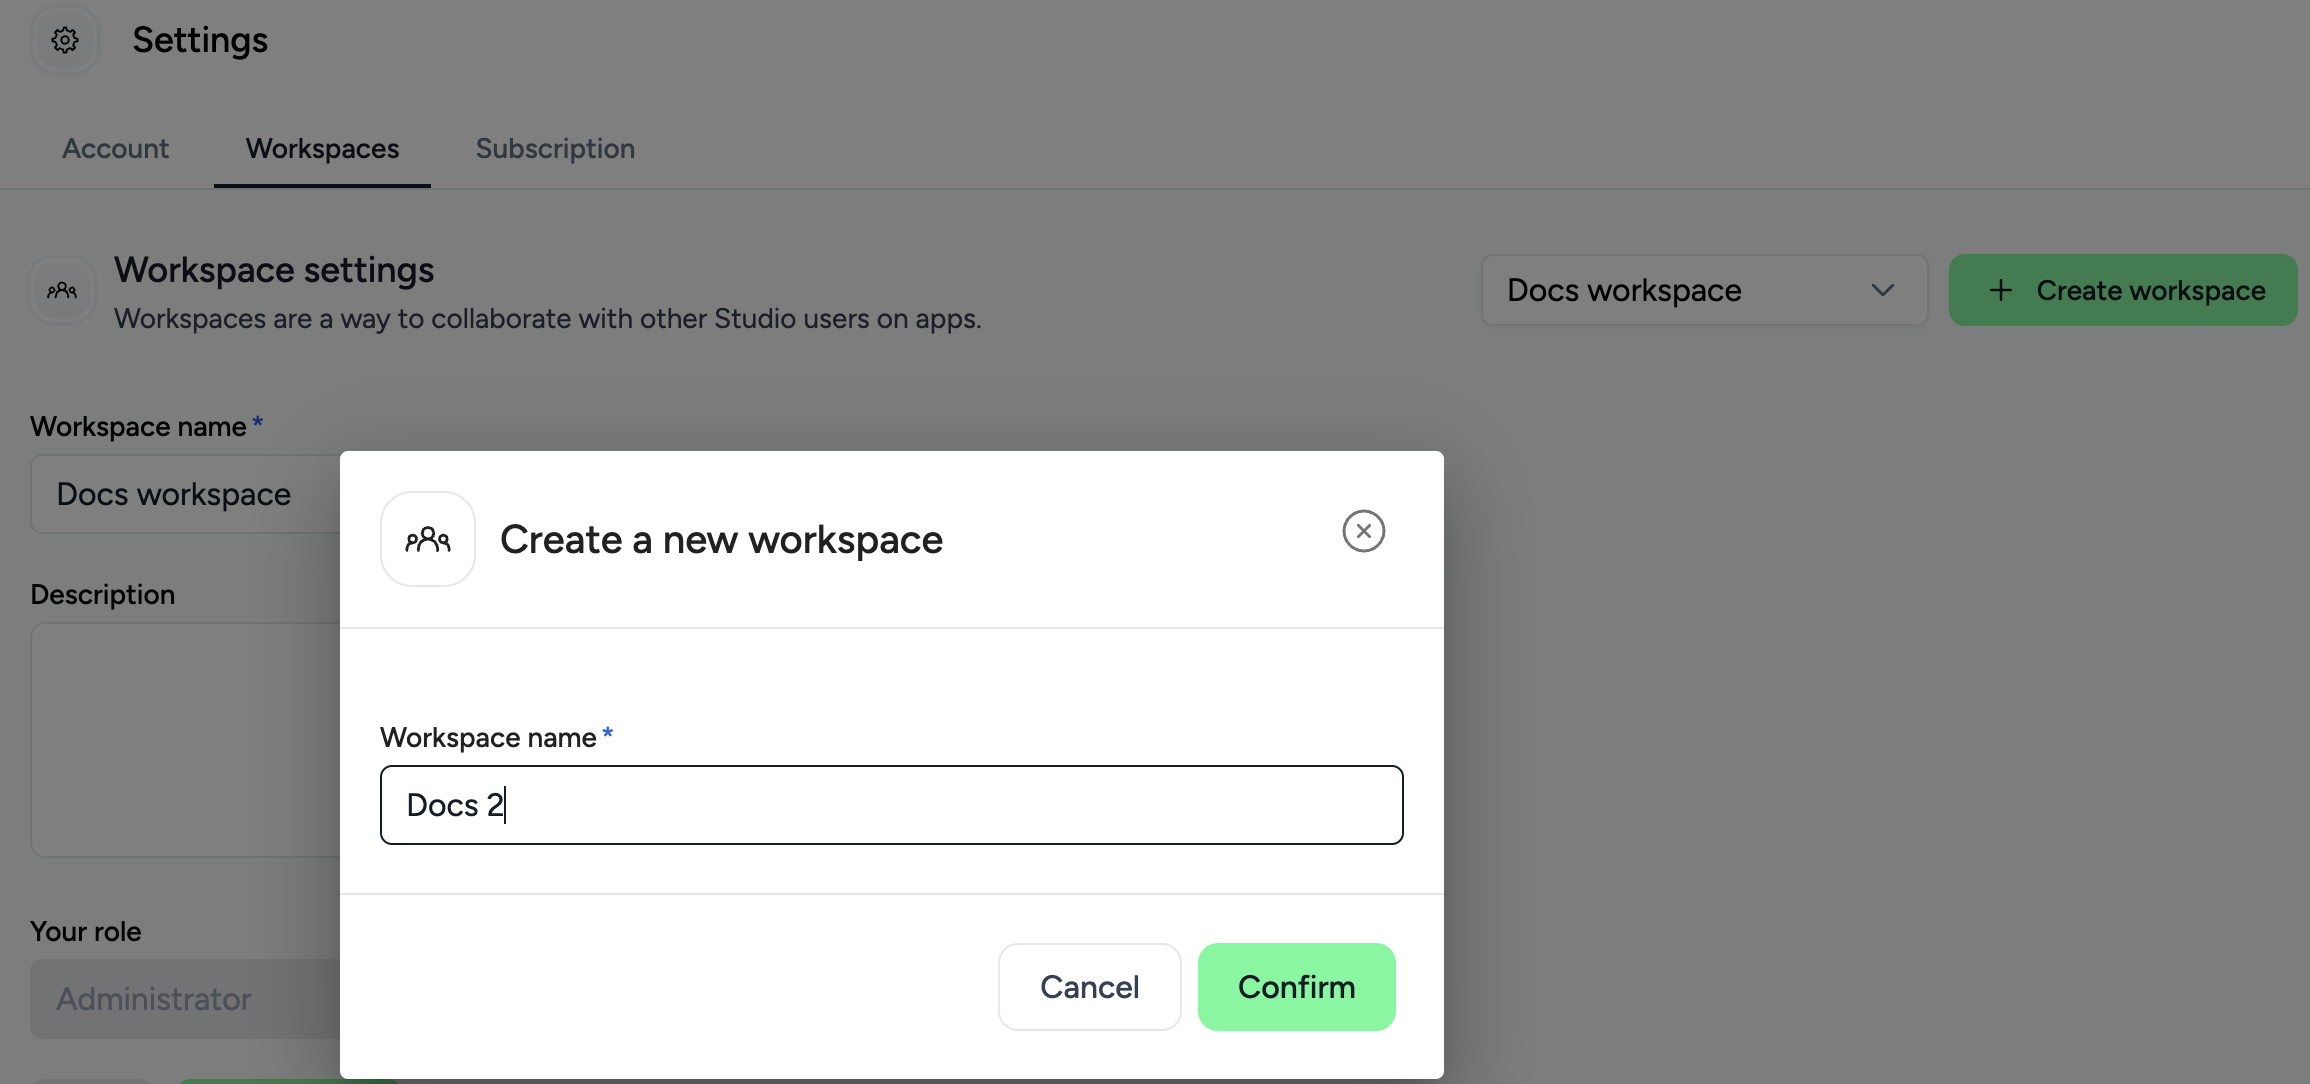Expand the Docs workspace selector dropdown
This screenshot has width=2310, height=1084.
(1703, 290)
